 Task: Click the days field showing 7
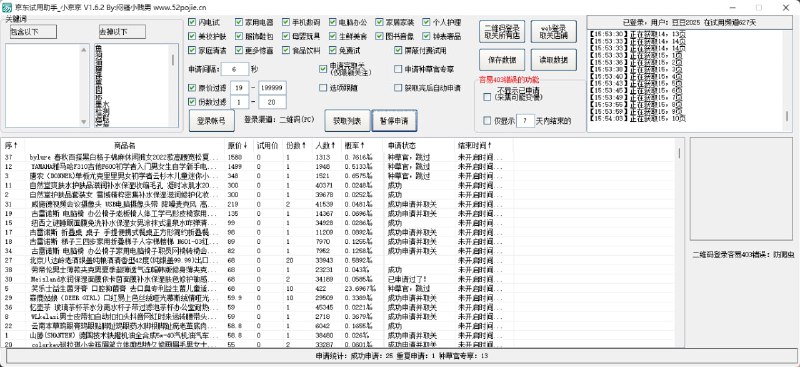525,121
